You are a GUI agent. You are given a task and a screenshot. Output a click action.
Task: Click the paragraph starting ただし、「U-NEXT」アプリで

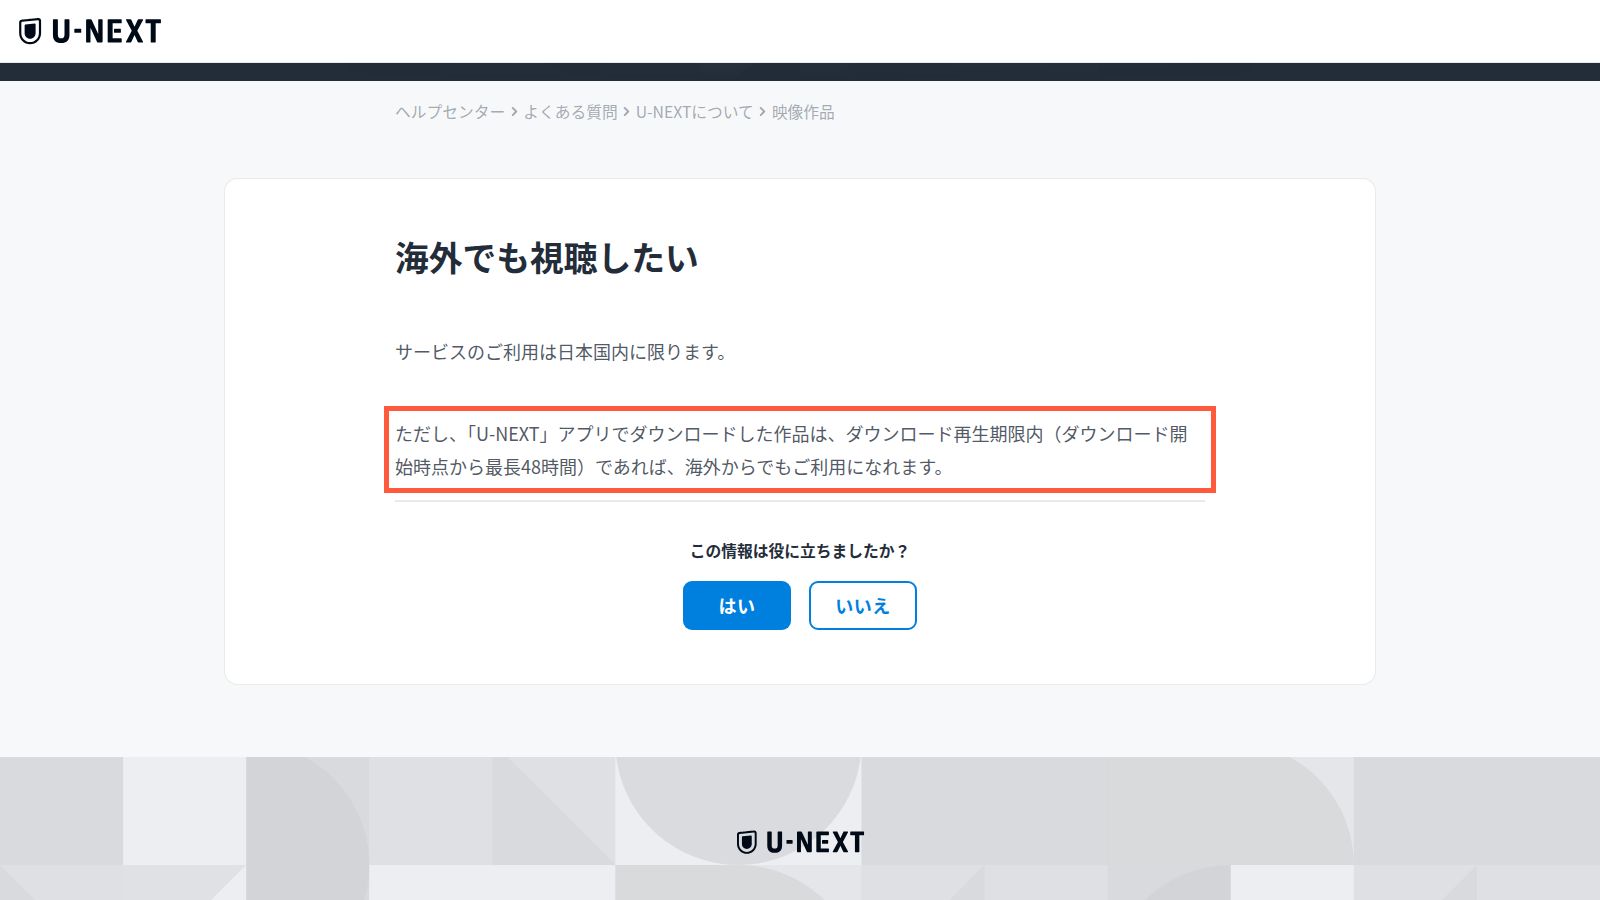coord(792,450)
